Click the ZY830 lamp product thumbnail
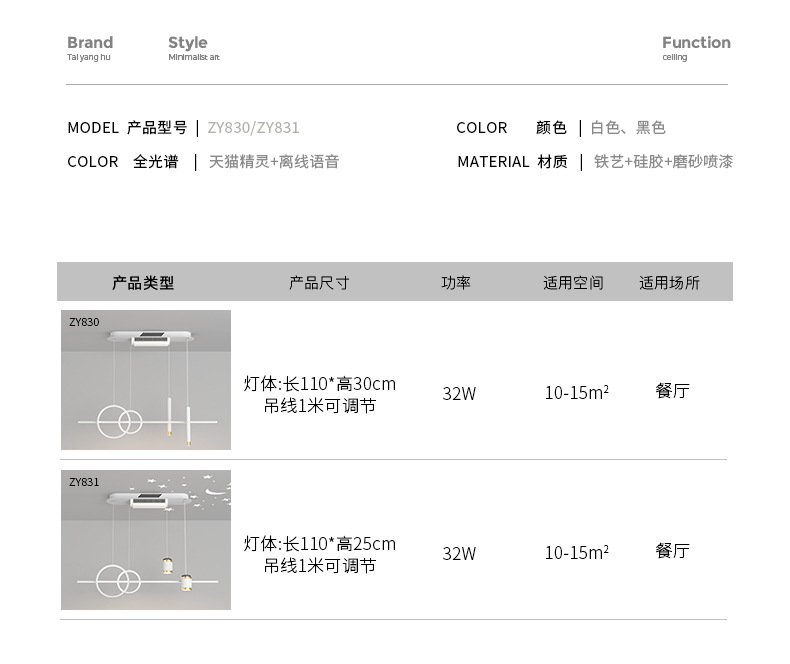The image size is (790, 664). 146,380
